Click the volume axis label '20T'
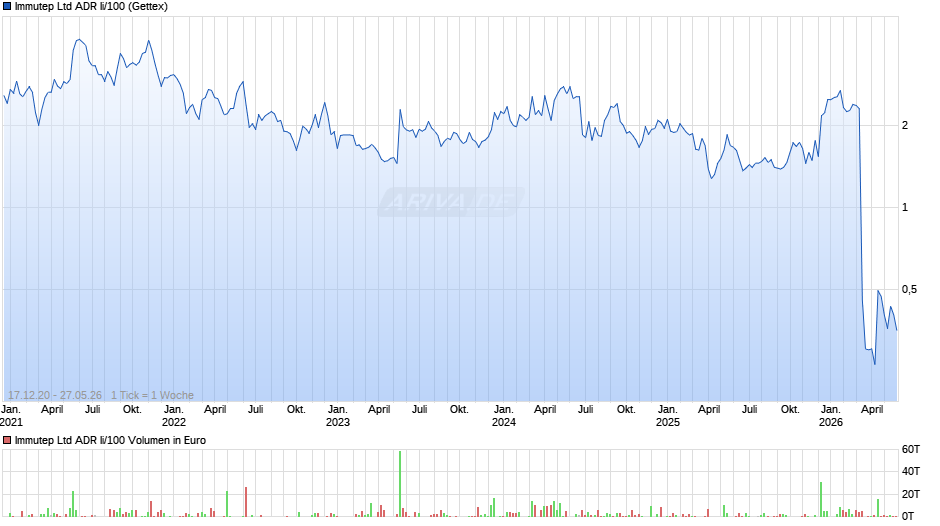Screen dimensions: 940x526 (911, 494)
